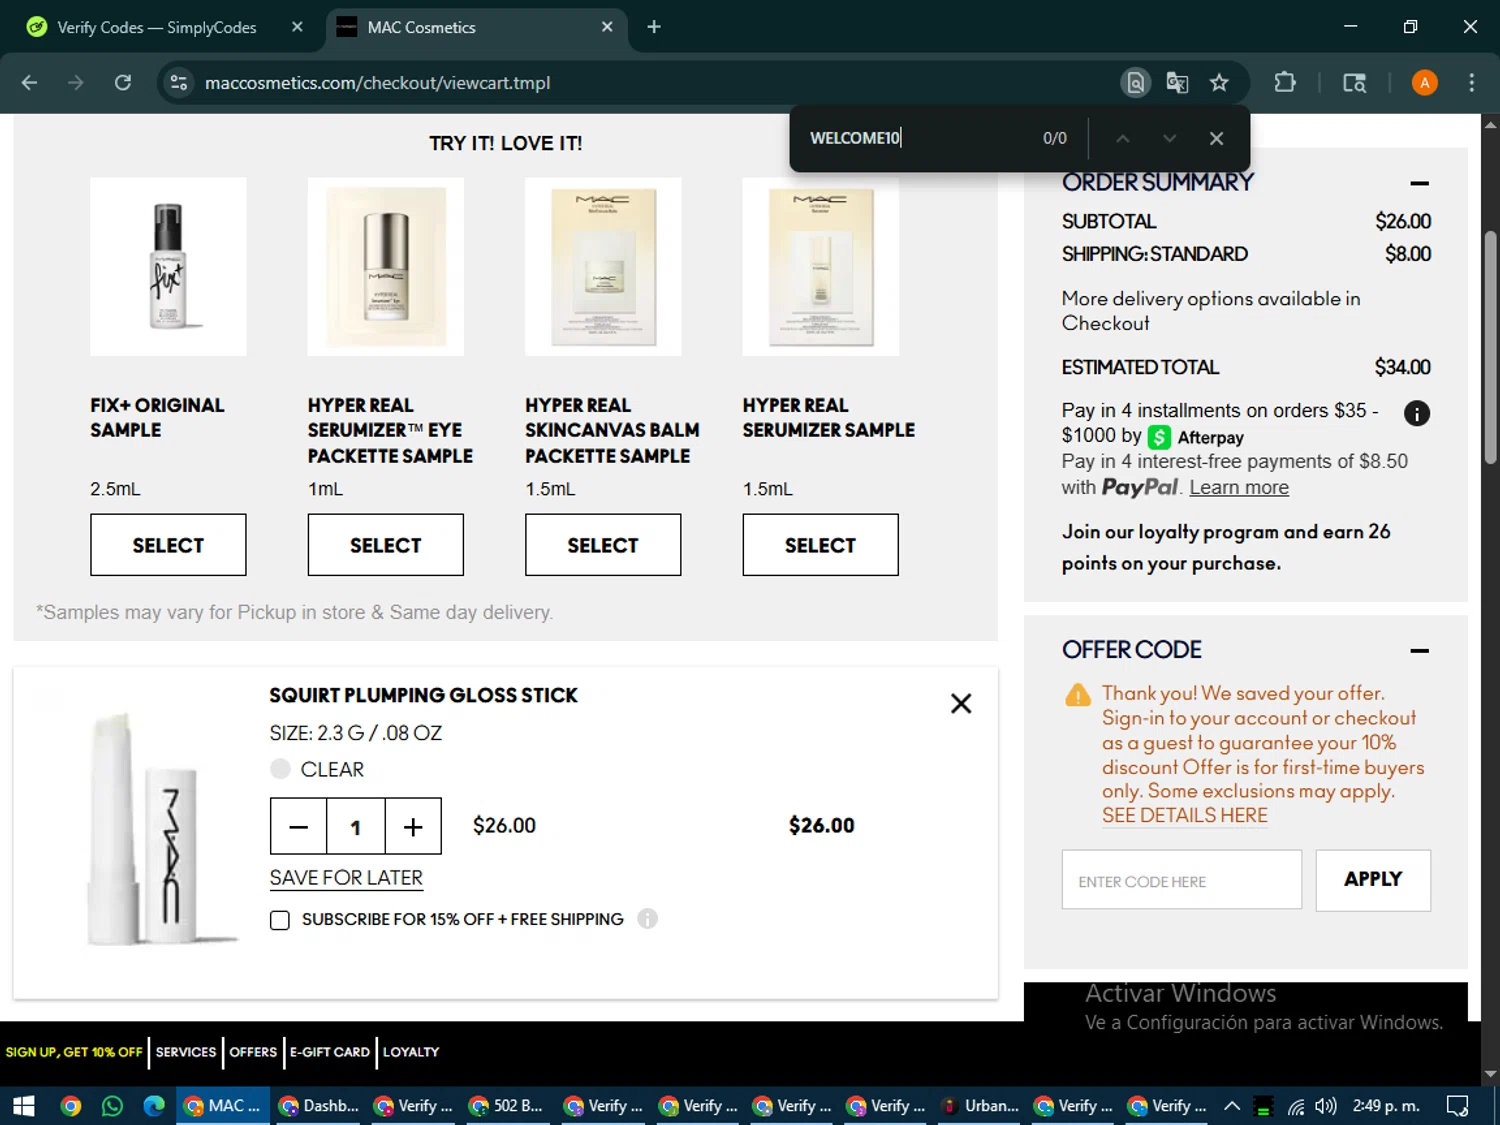
Task: Collapse the Offer Code section
Action: pos(1419,651)
